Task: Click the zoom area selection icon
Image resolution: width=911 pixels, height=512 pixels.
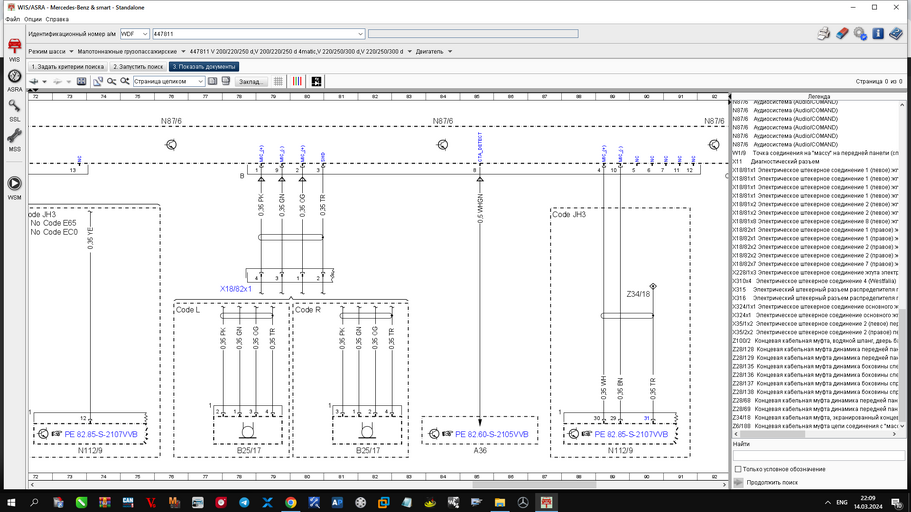Action: (x=98, y=81)
